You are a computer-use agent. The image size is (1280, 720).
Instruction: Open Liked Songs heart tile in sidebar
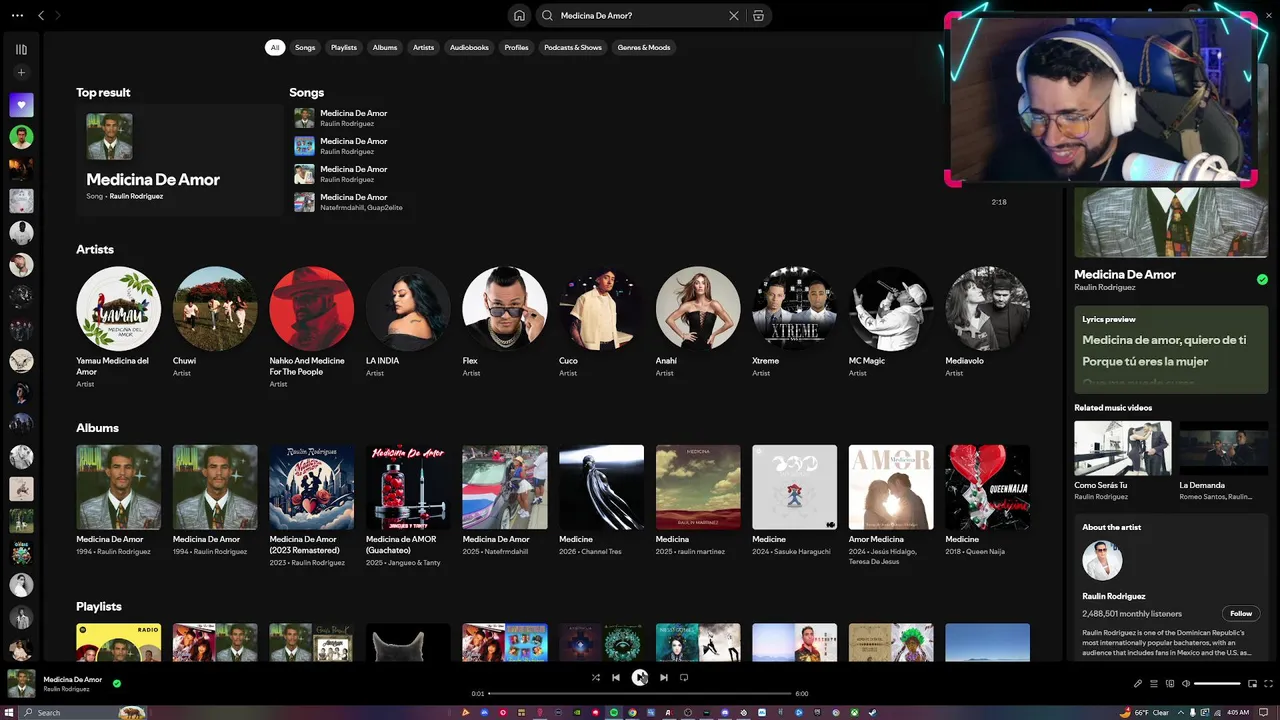(x=21, y=104)
